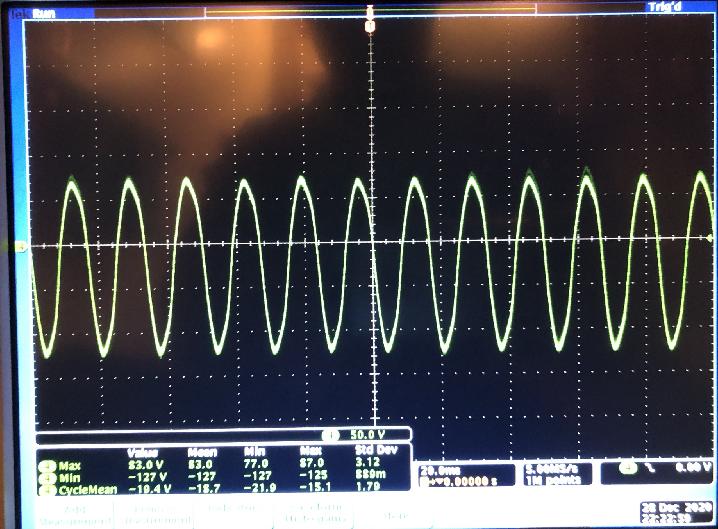Select the channel 1 ground reference marker on the left edge
Viewport: 718px width, 529px height.
pos(21,247)
